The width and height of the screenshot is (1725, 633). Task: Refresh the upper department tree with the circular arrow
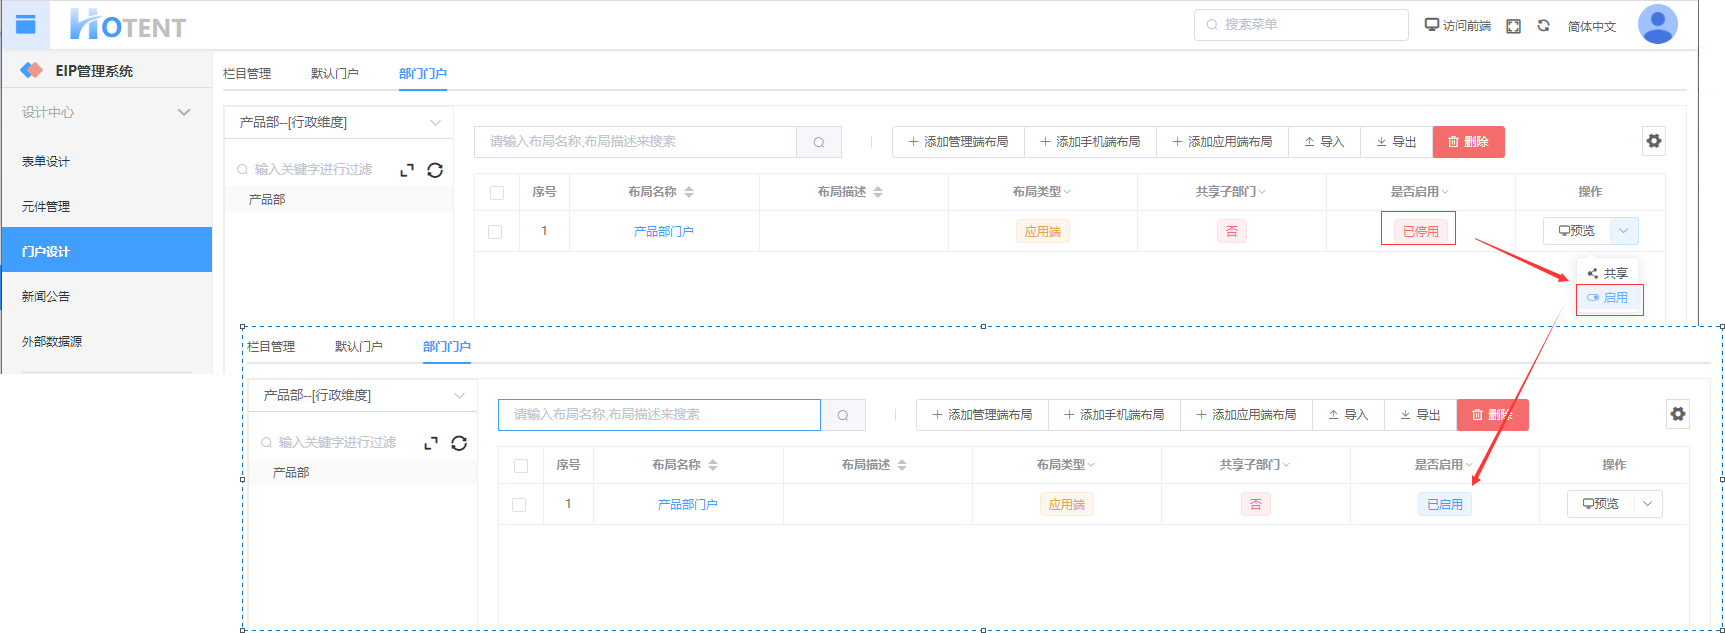tap(435, 170)
